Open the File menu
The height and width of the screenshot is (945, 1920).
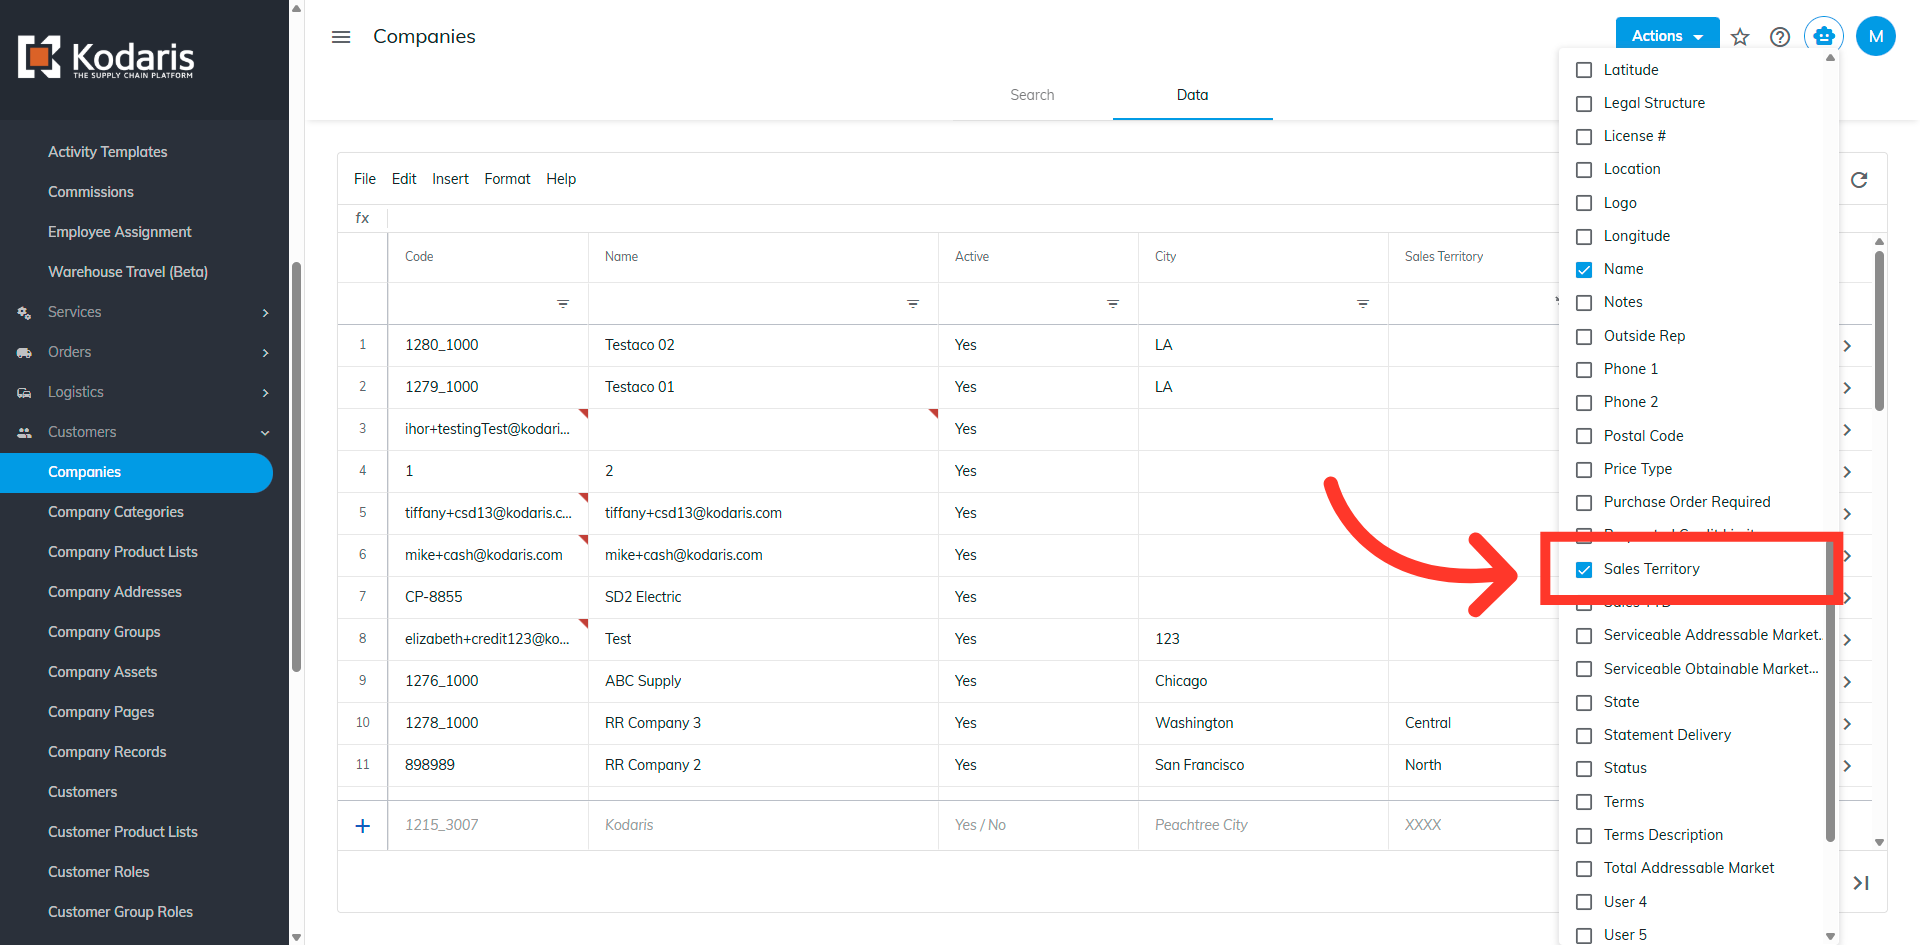[365, 179]
